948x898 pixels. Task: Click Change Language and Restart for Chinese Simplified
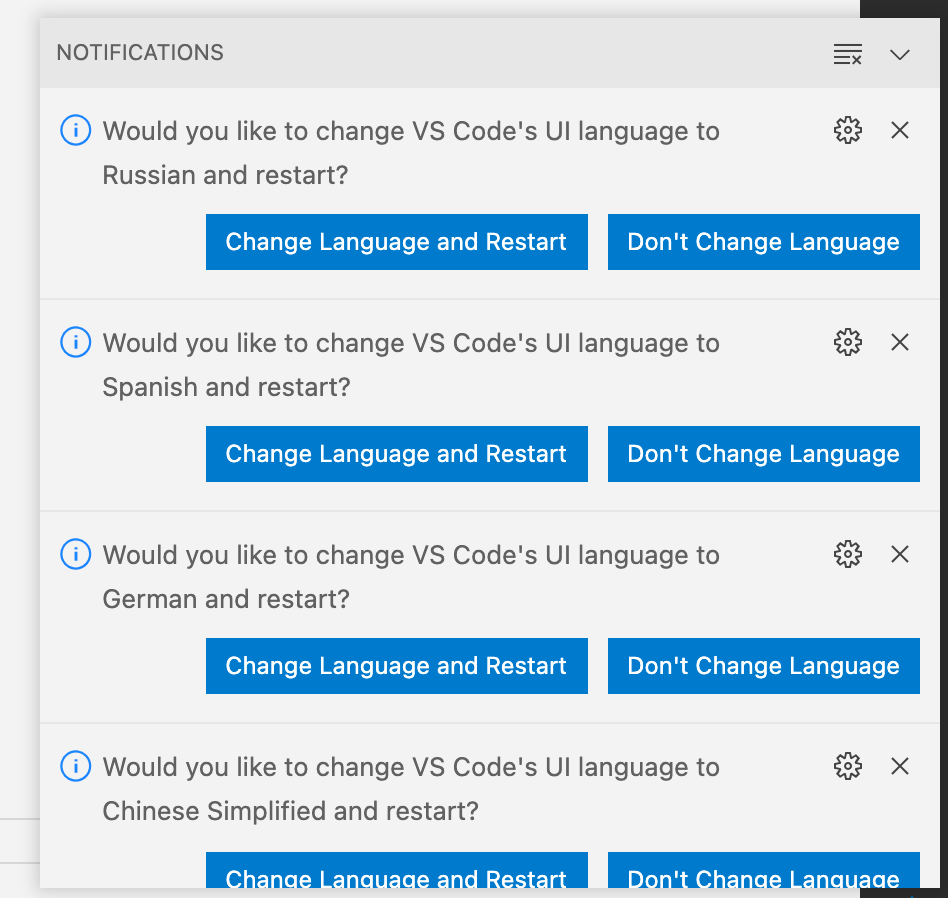[397, 870]
